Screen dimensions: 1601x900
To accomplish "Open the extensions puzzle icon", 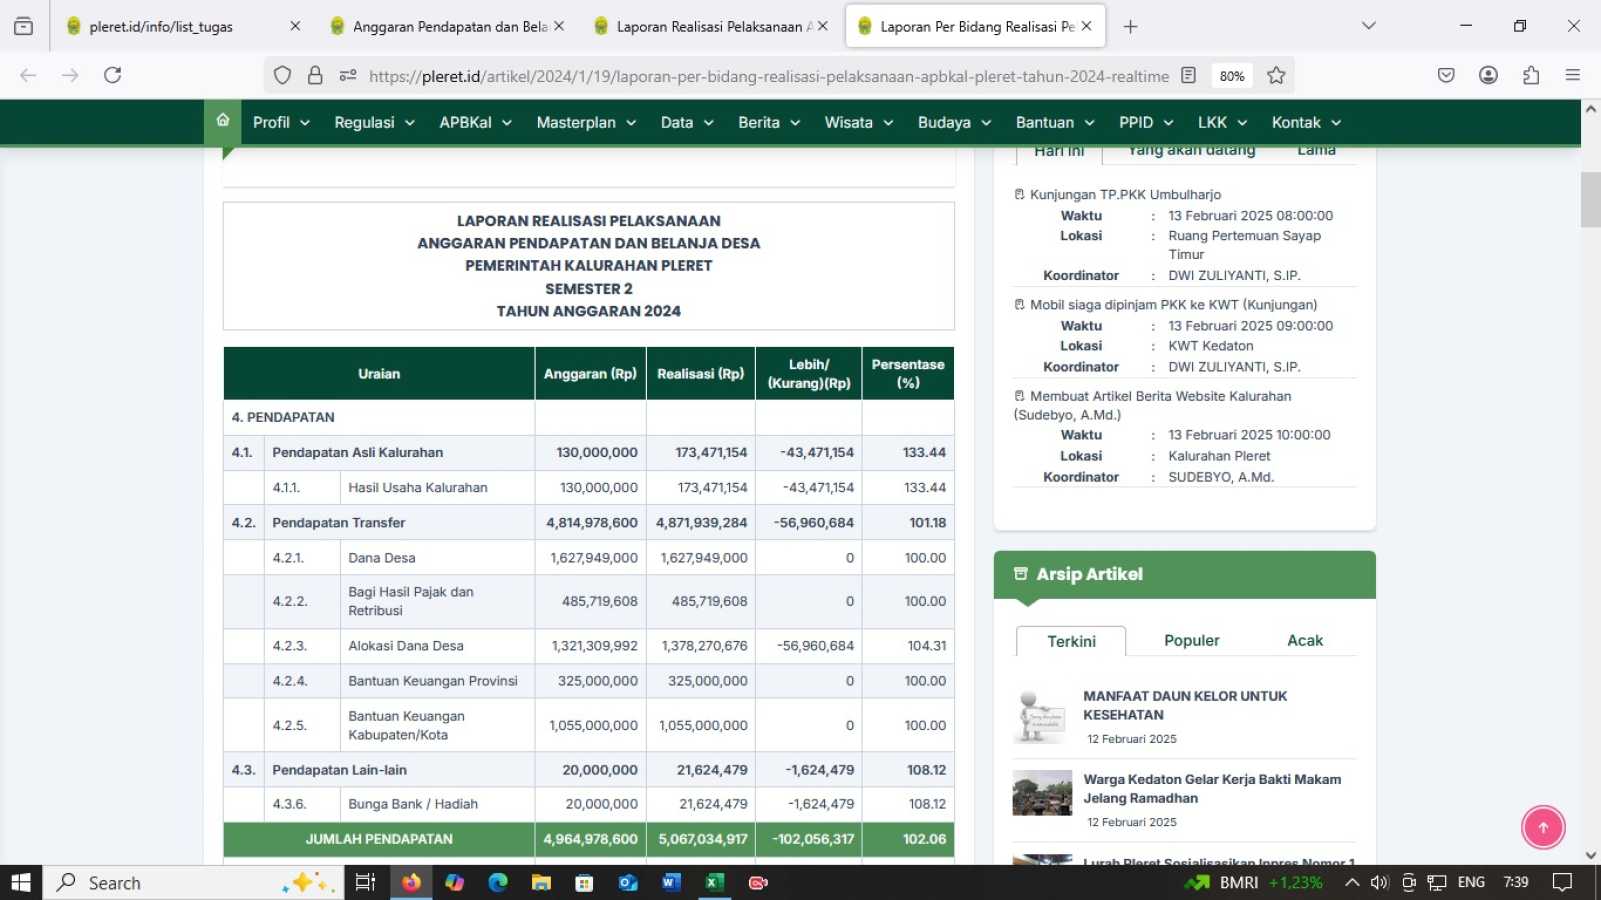I will click(x=1531, y=75).
